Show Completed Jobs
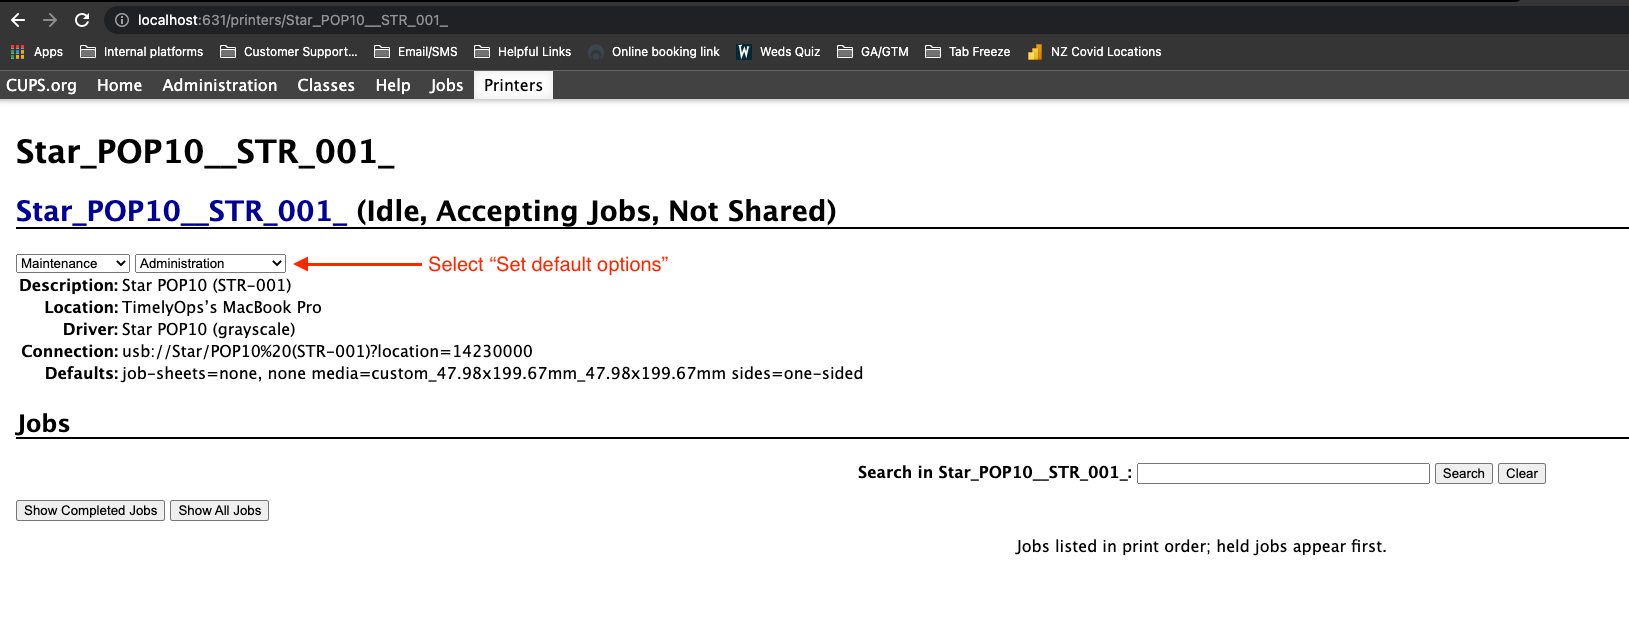 (x=91, y=510)
